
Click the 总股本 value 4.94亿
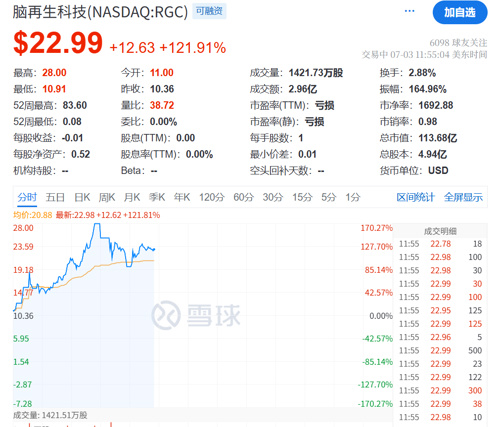pyautogui.click(x=432, y=154)
